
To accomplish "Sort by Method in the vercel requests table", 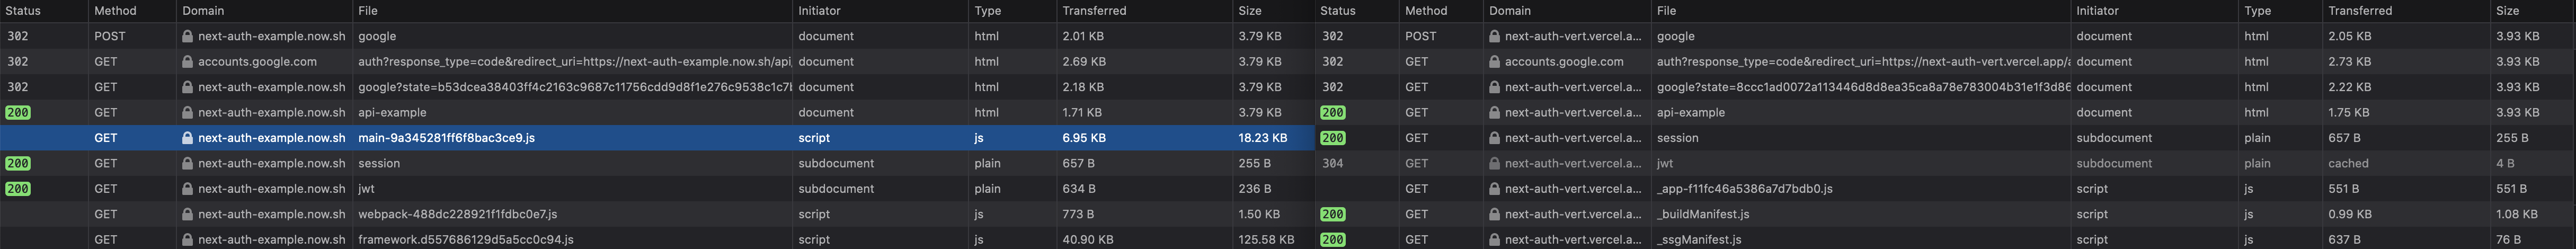I will [1426, 11].
